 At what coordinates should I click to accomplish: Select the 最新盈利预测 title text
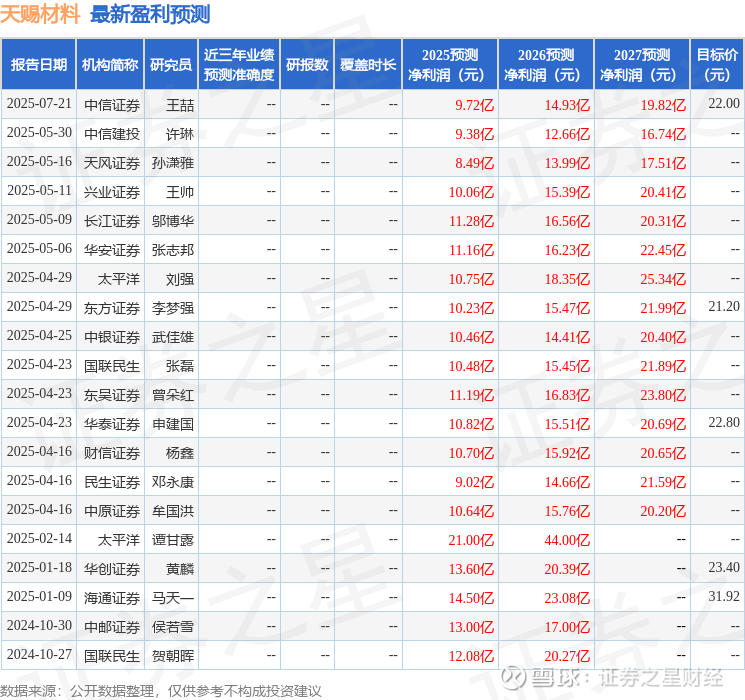[x=150, y=14]
